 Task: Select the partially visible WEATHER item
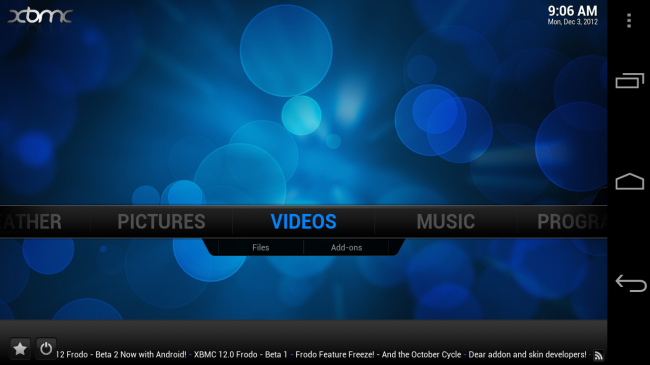click(31, 221)
